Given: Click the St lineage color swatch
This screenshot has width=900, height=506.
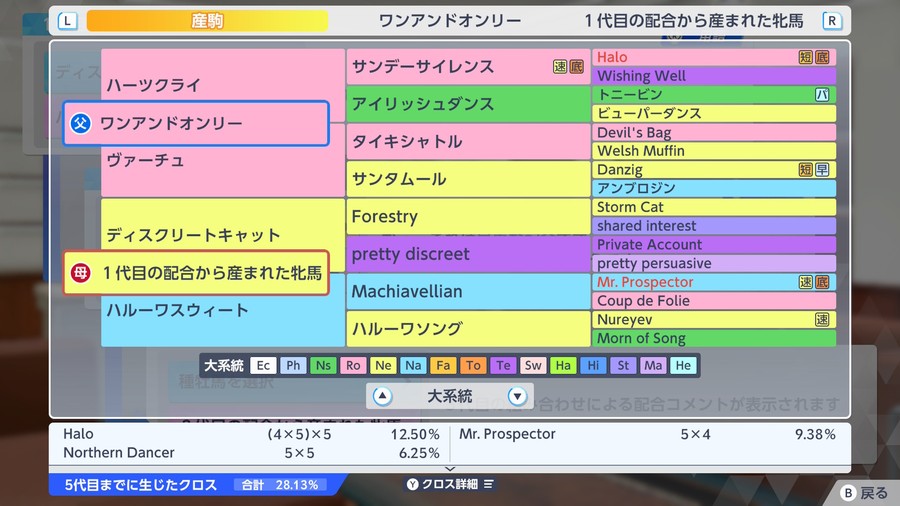Looking at the screenshot, I should [x=623, y=365].
